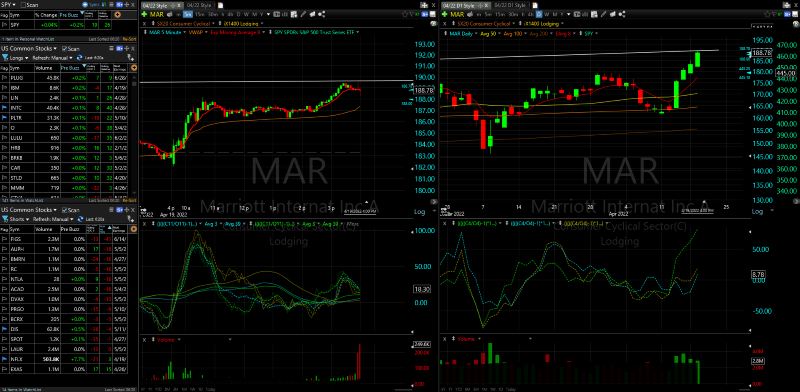The height and width of the screenshot is (392, 800).
Task: Click the share icon on the daily chart toolbar
Action: (x=622, y=14)
